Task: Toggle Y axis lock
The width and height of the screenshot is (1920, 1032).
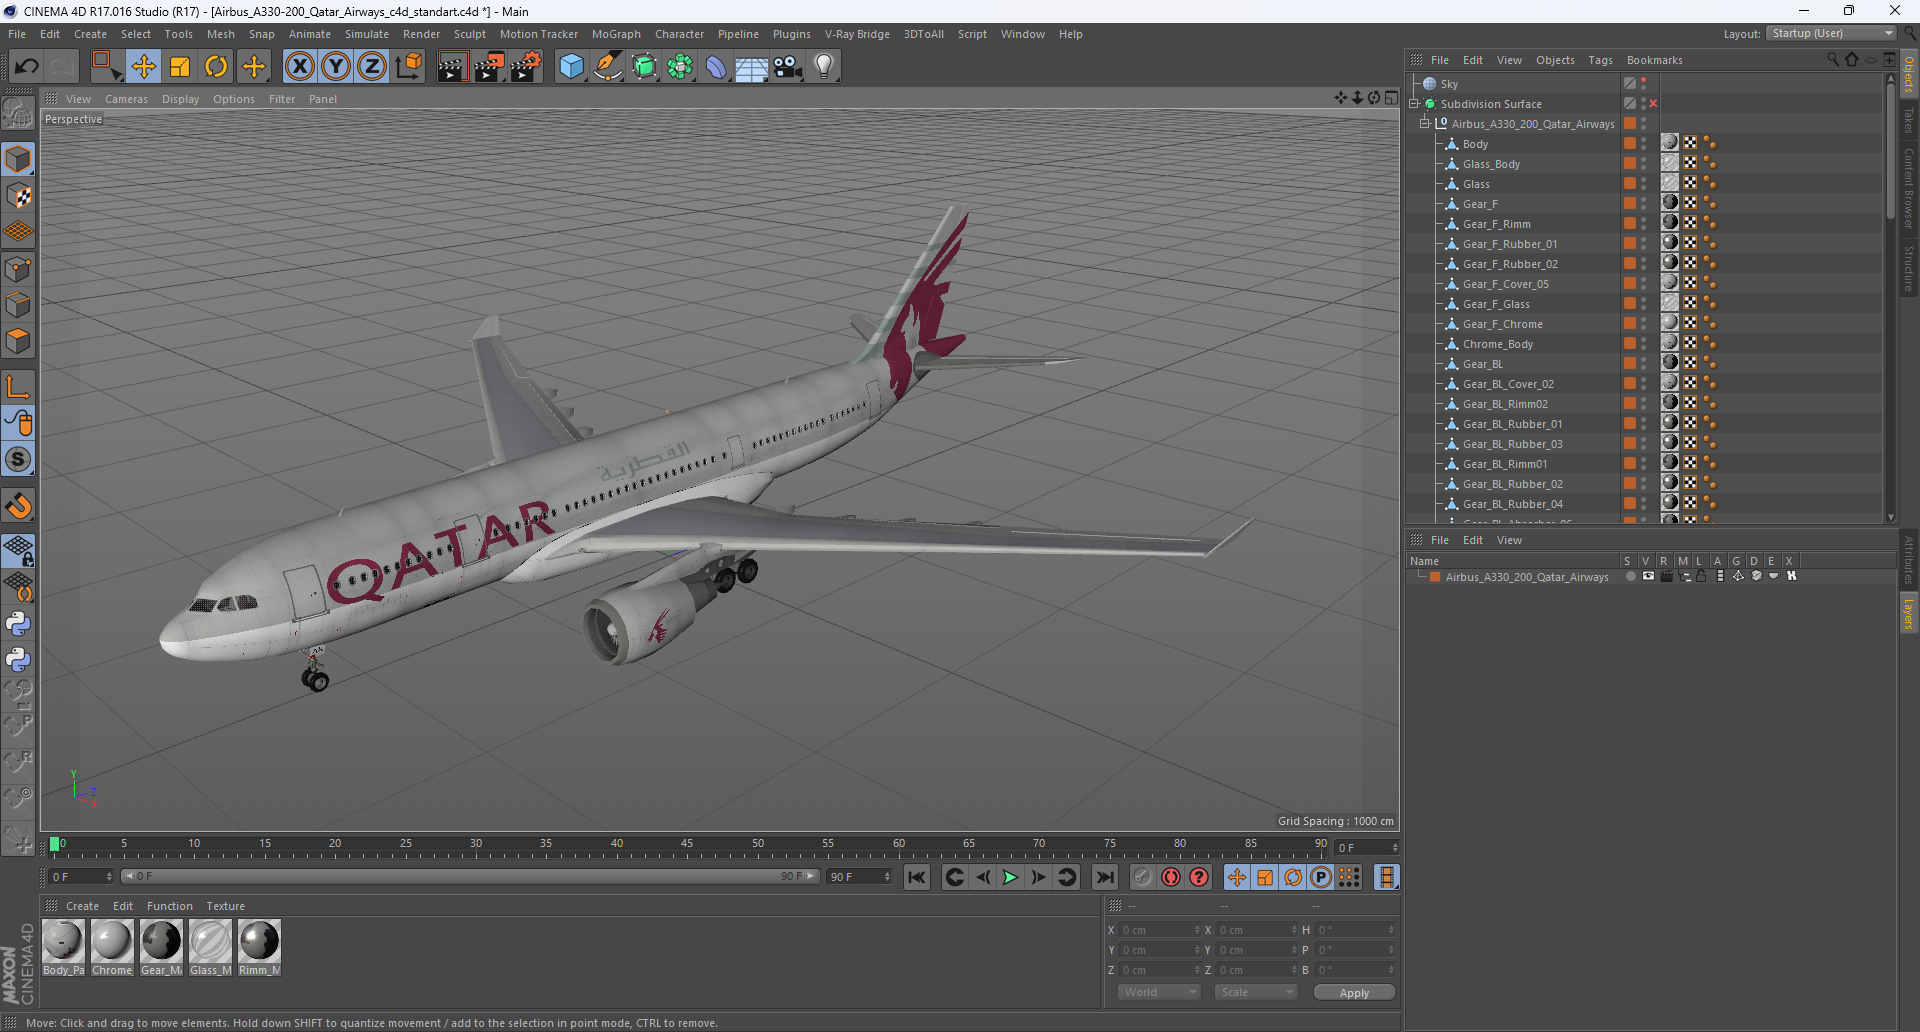Action: pos(336,67)
